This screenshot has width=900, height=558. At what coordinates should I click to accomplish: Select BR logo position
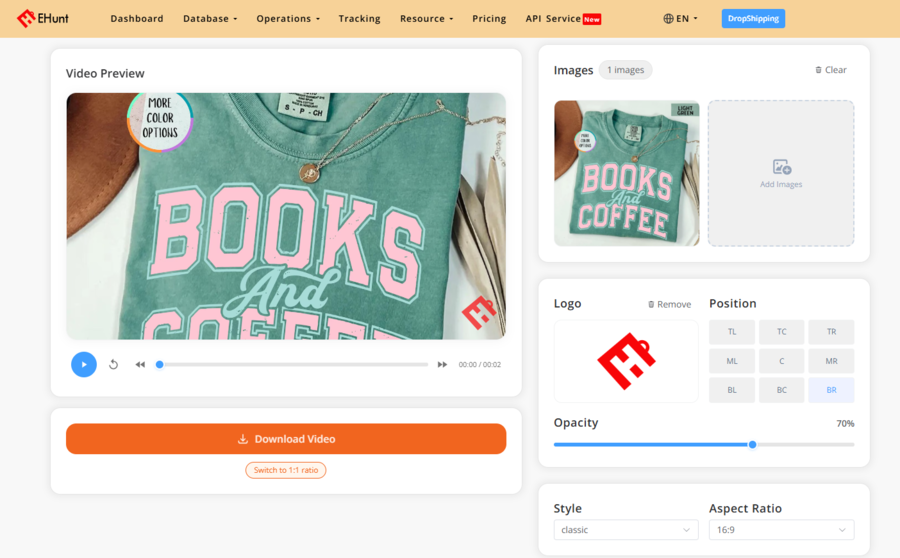pos(831,390)
